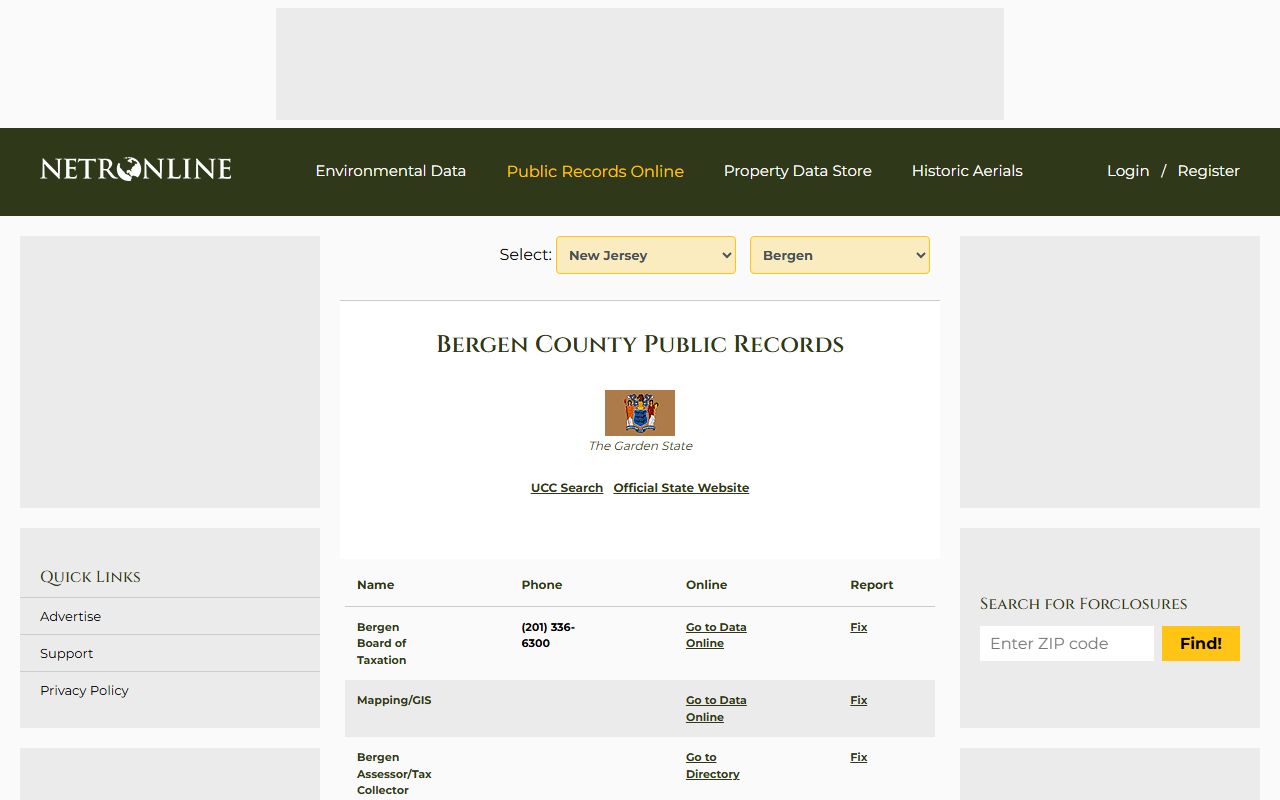Open the Environmental Data menu
This screenshot has width=1280, height=800.
pyautogui.click(x=391, y=171)
